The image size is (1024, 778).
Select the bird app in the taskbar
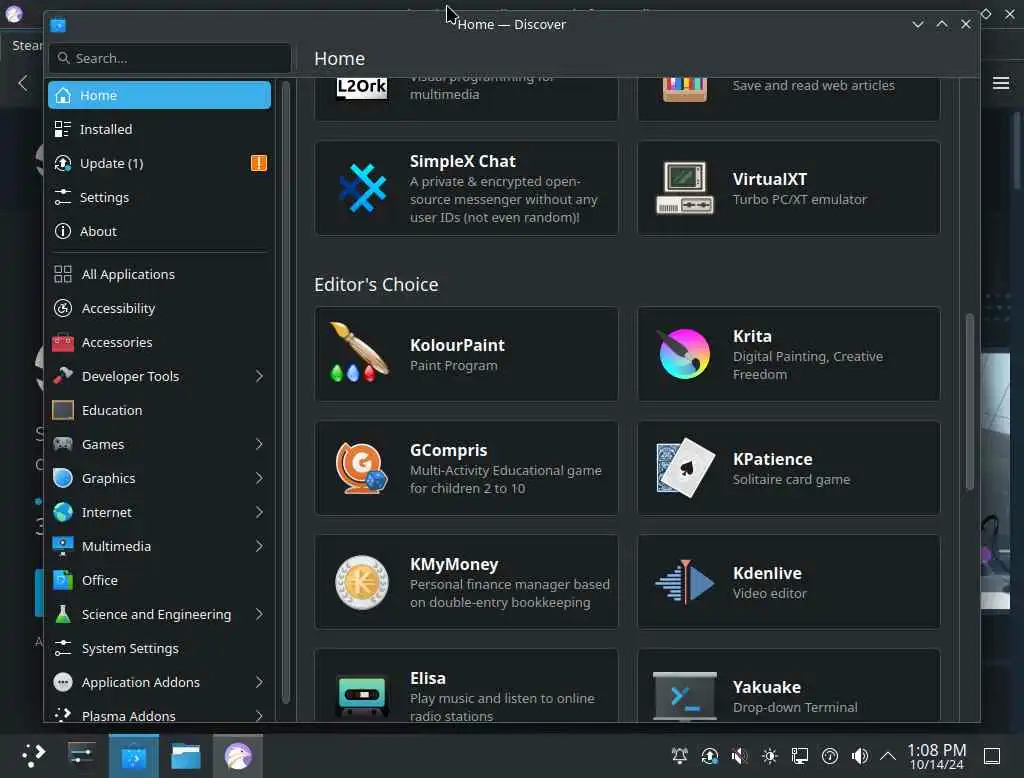(x=238, y=756)
